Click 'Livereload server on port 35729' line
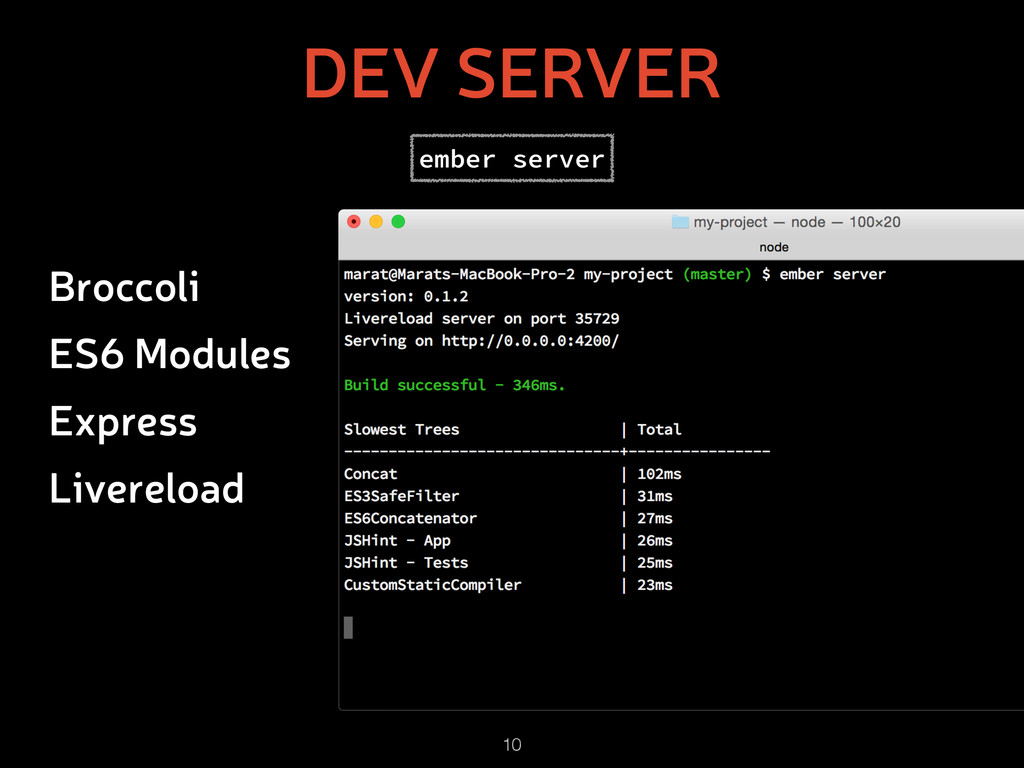Image resolution: width=1024 pixels, height=768 pixels. coord(482,319)
